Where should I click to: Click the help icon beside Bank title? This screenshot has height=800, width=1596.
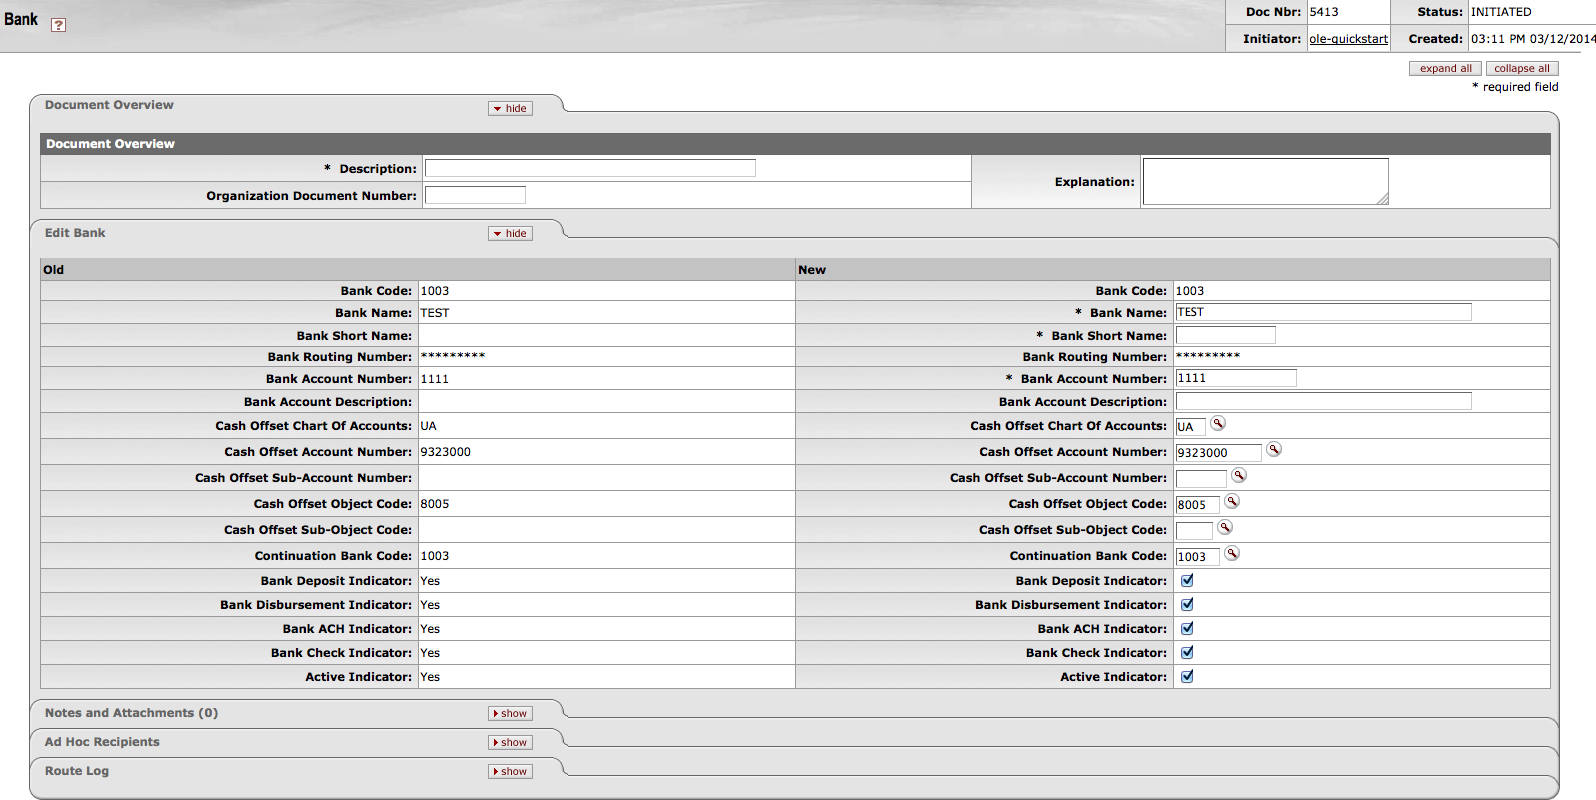[x=58, y=25]
